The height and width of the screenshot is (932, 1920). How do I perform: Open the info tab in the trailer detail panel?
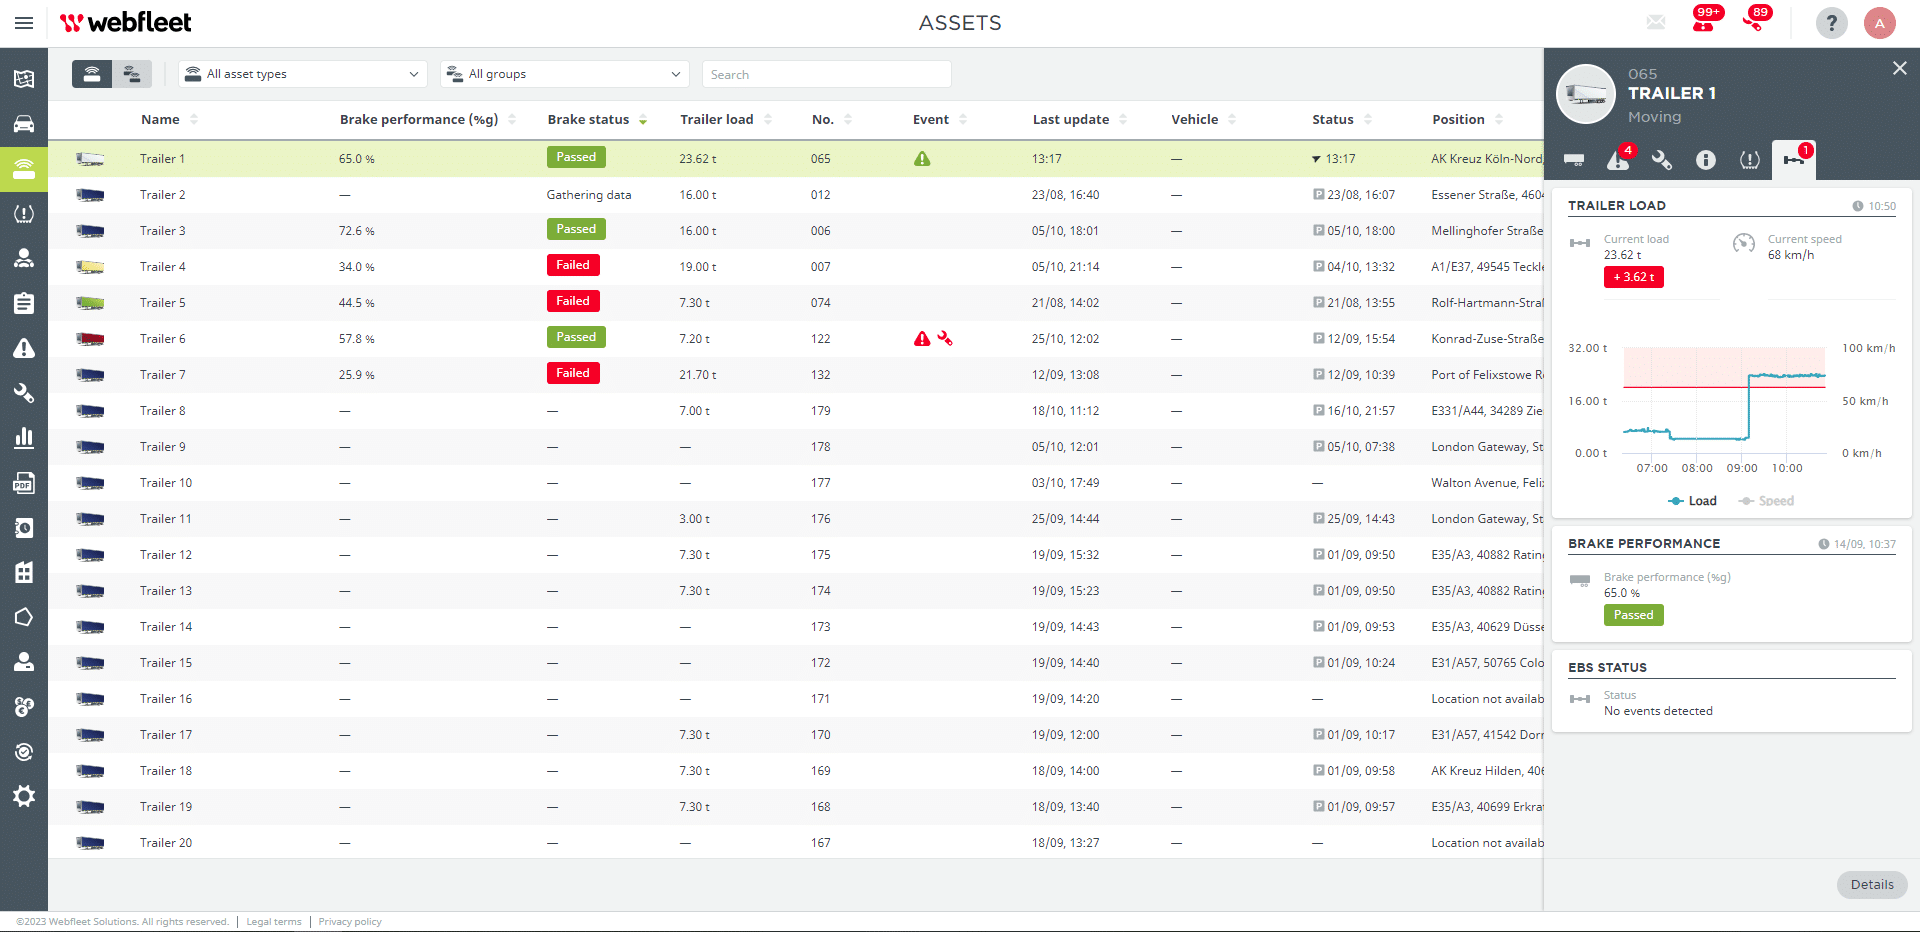coord(1706,160)
